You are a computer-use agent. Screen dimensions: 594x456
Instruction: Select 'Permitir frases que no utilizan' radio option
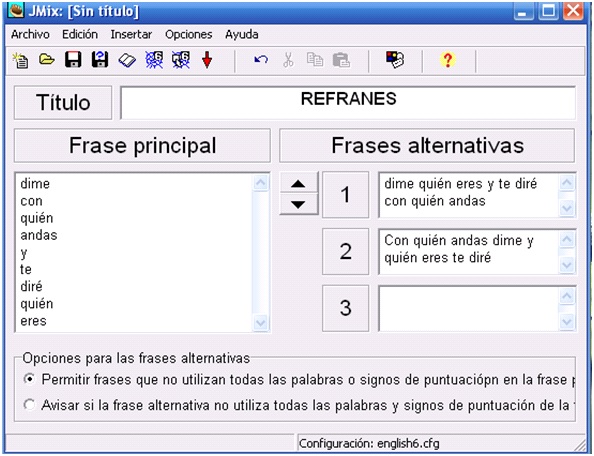click(x=30, y=379)
